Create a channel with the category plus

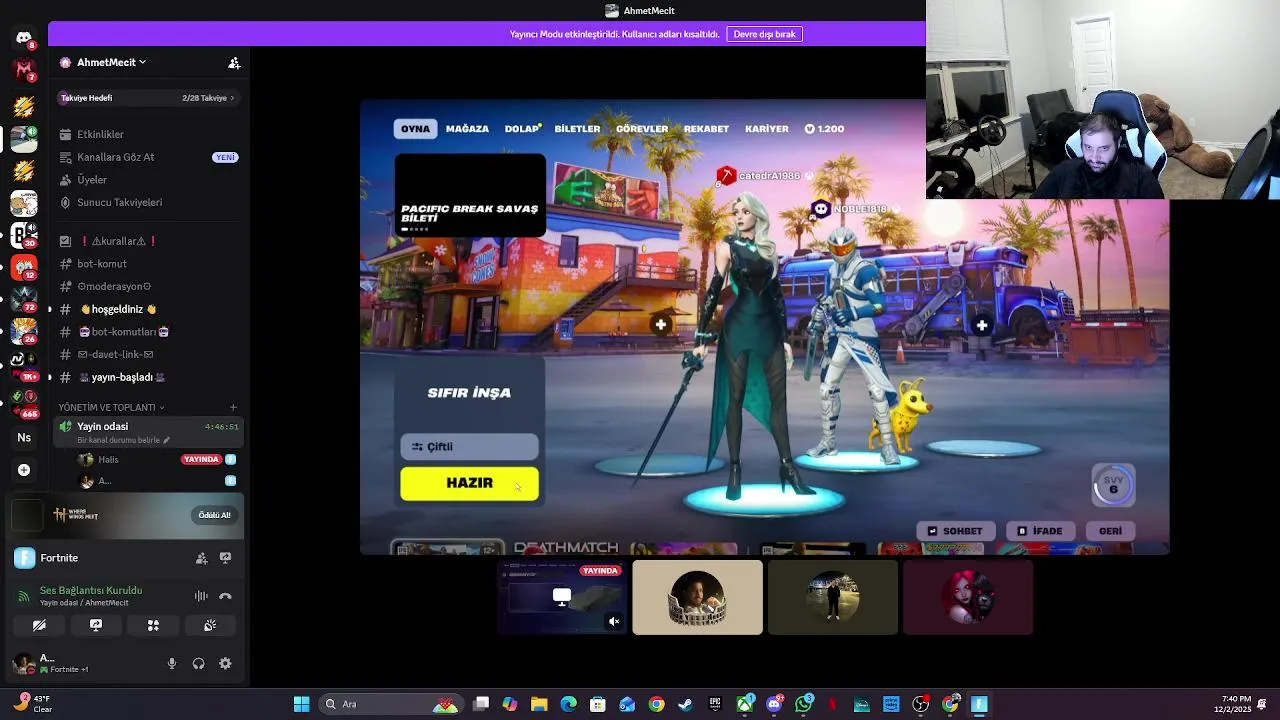coord(233,407)
